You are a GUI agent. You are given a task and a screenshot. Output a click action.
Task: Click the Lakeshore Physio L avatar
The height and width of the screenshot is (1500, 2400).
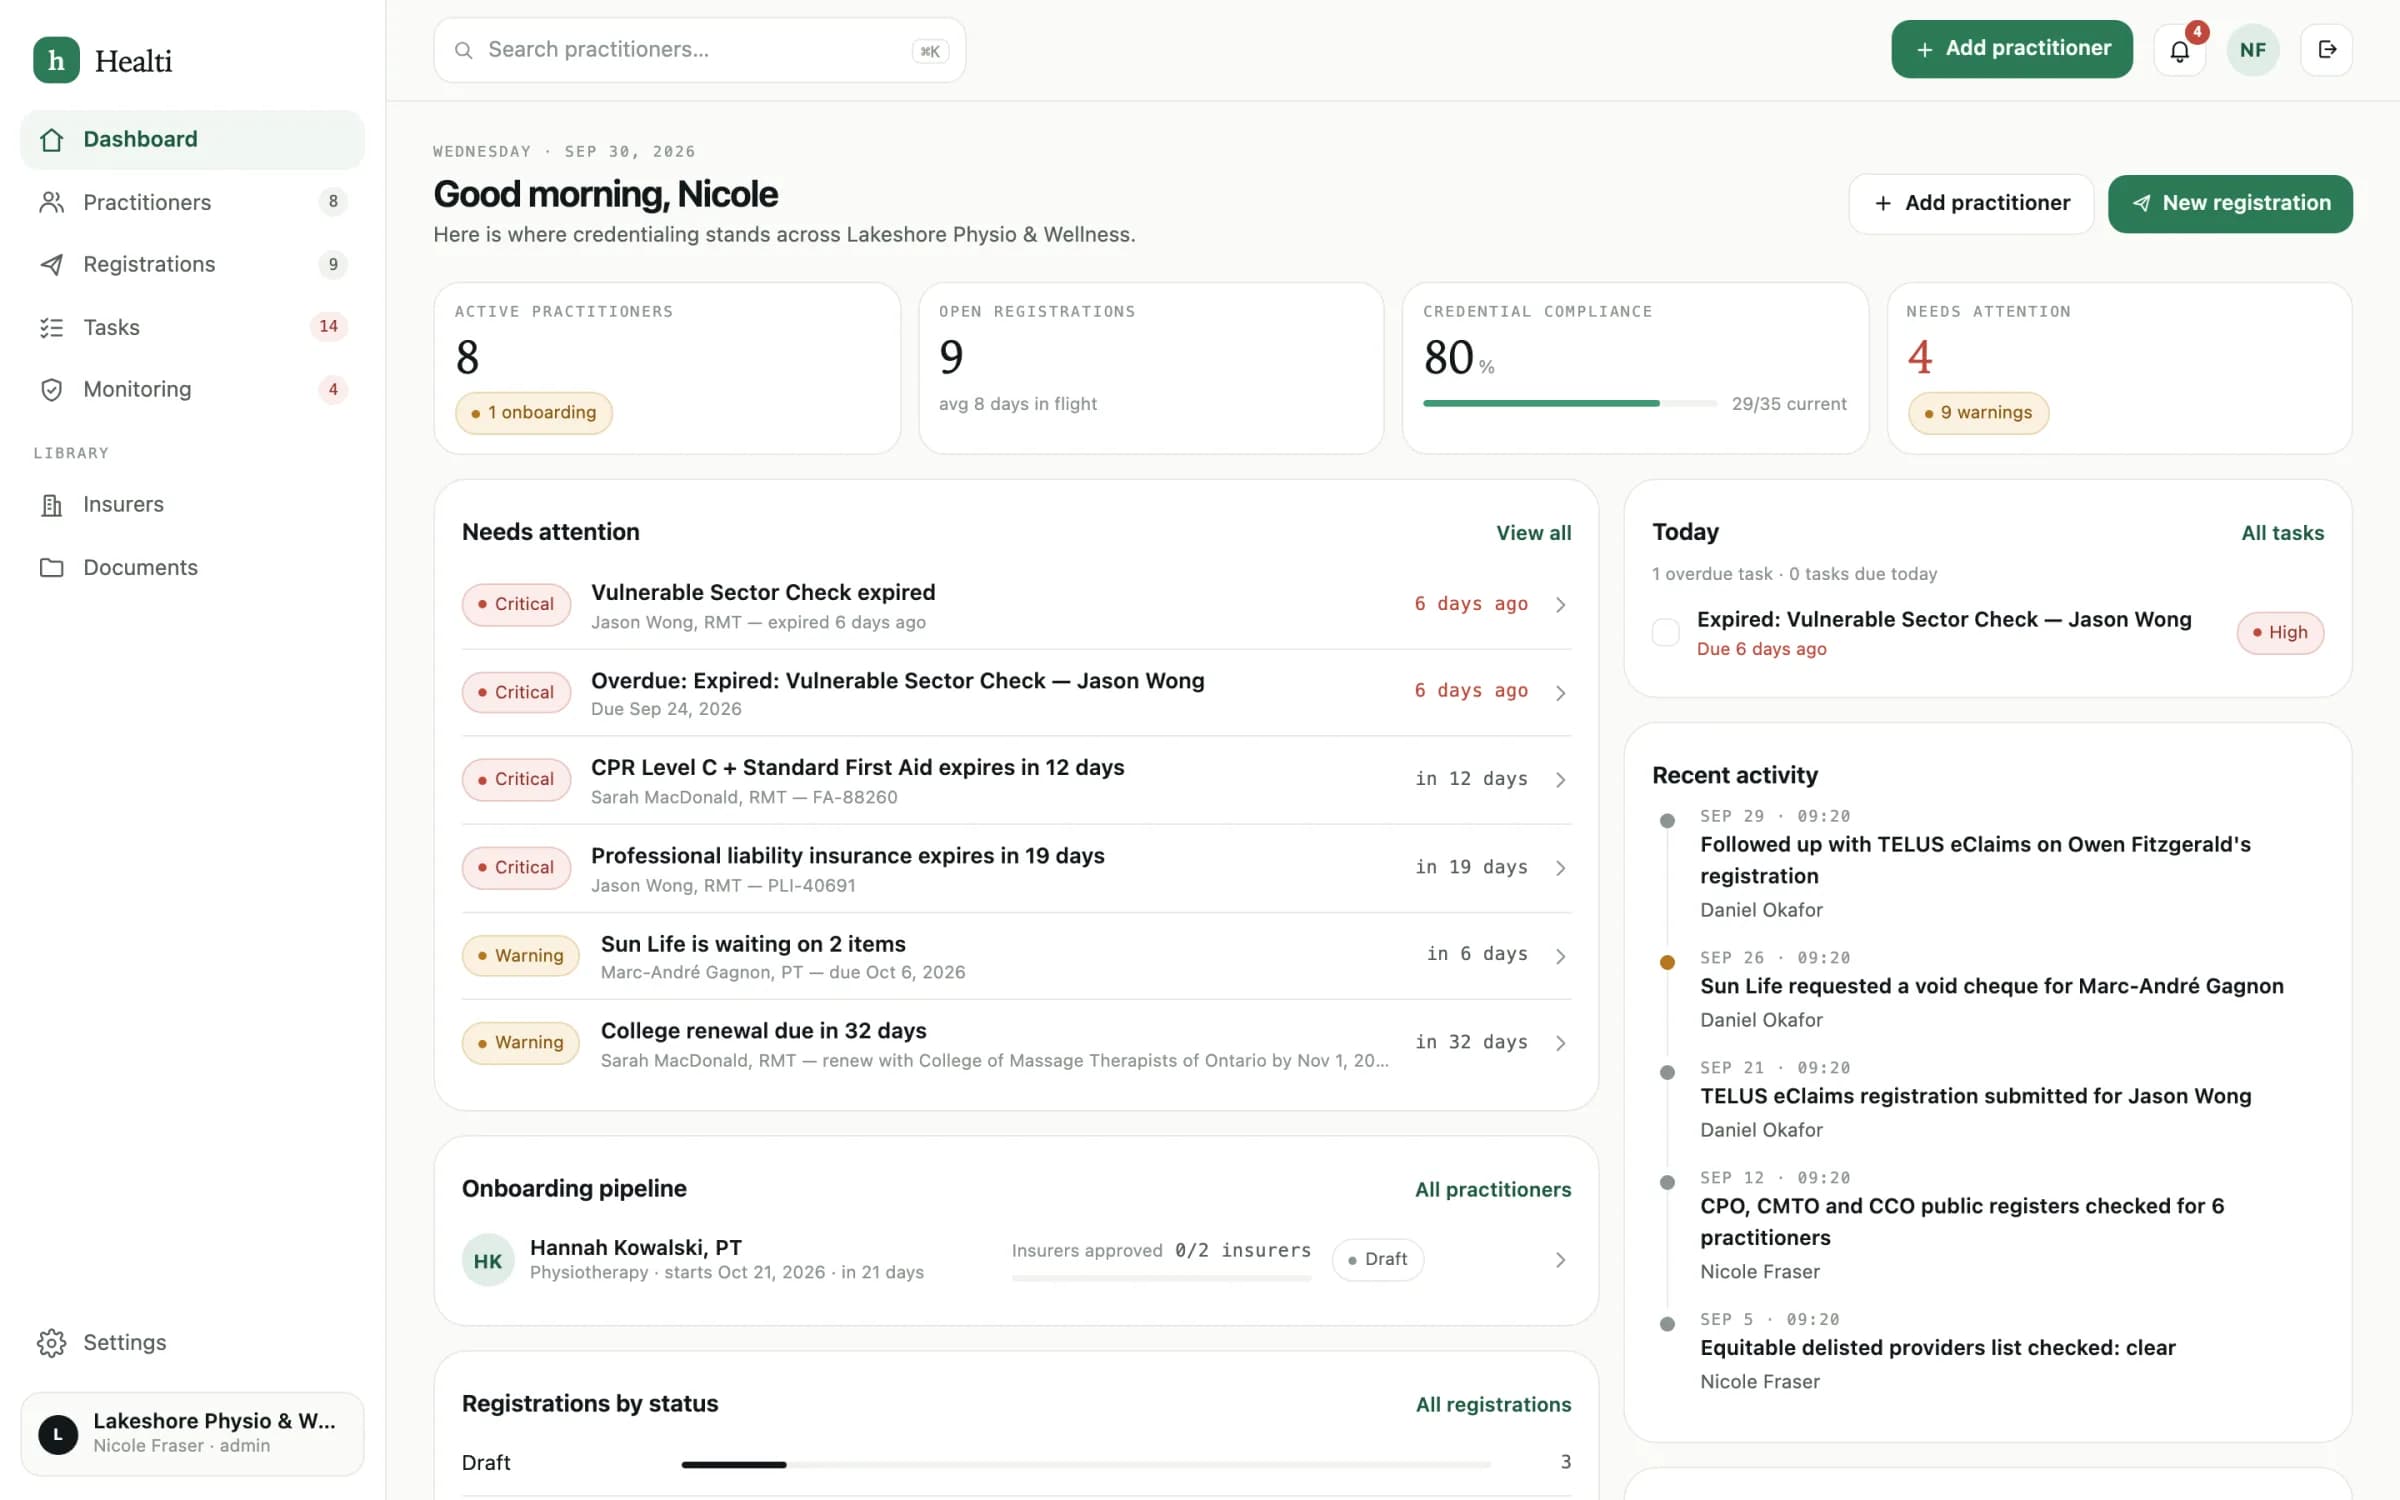point(58,1434)
